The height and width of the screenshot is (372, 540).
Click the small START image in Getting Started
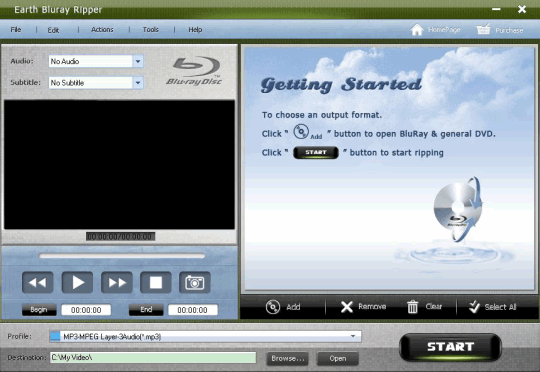coord(316,153)
